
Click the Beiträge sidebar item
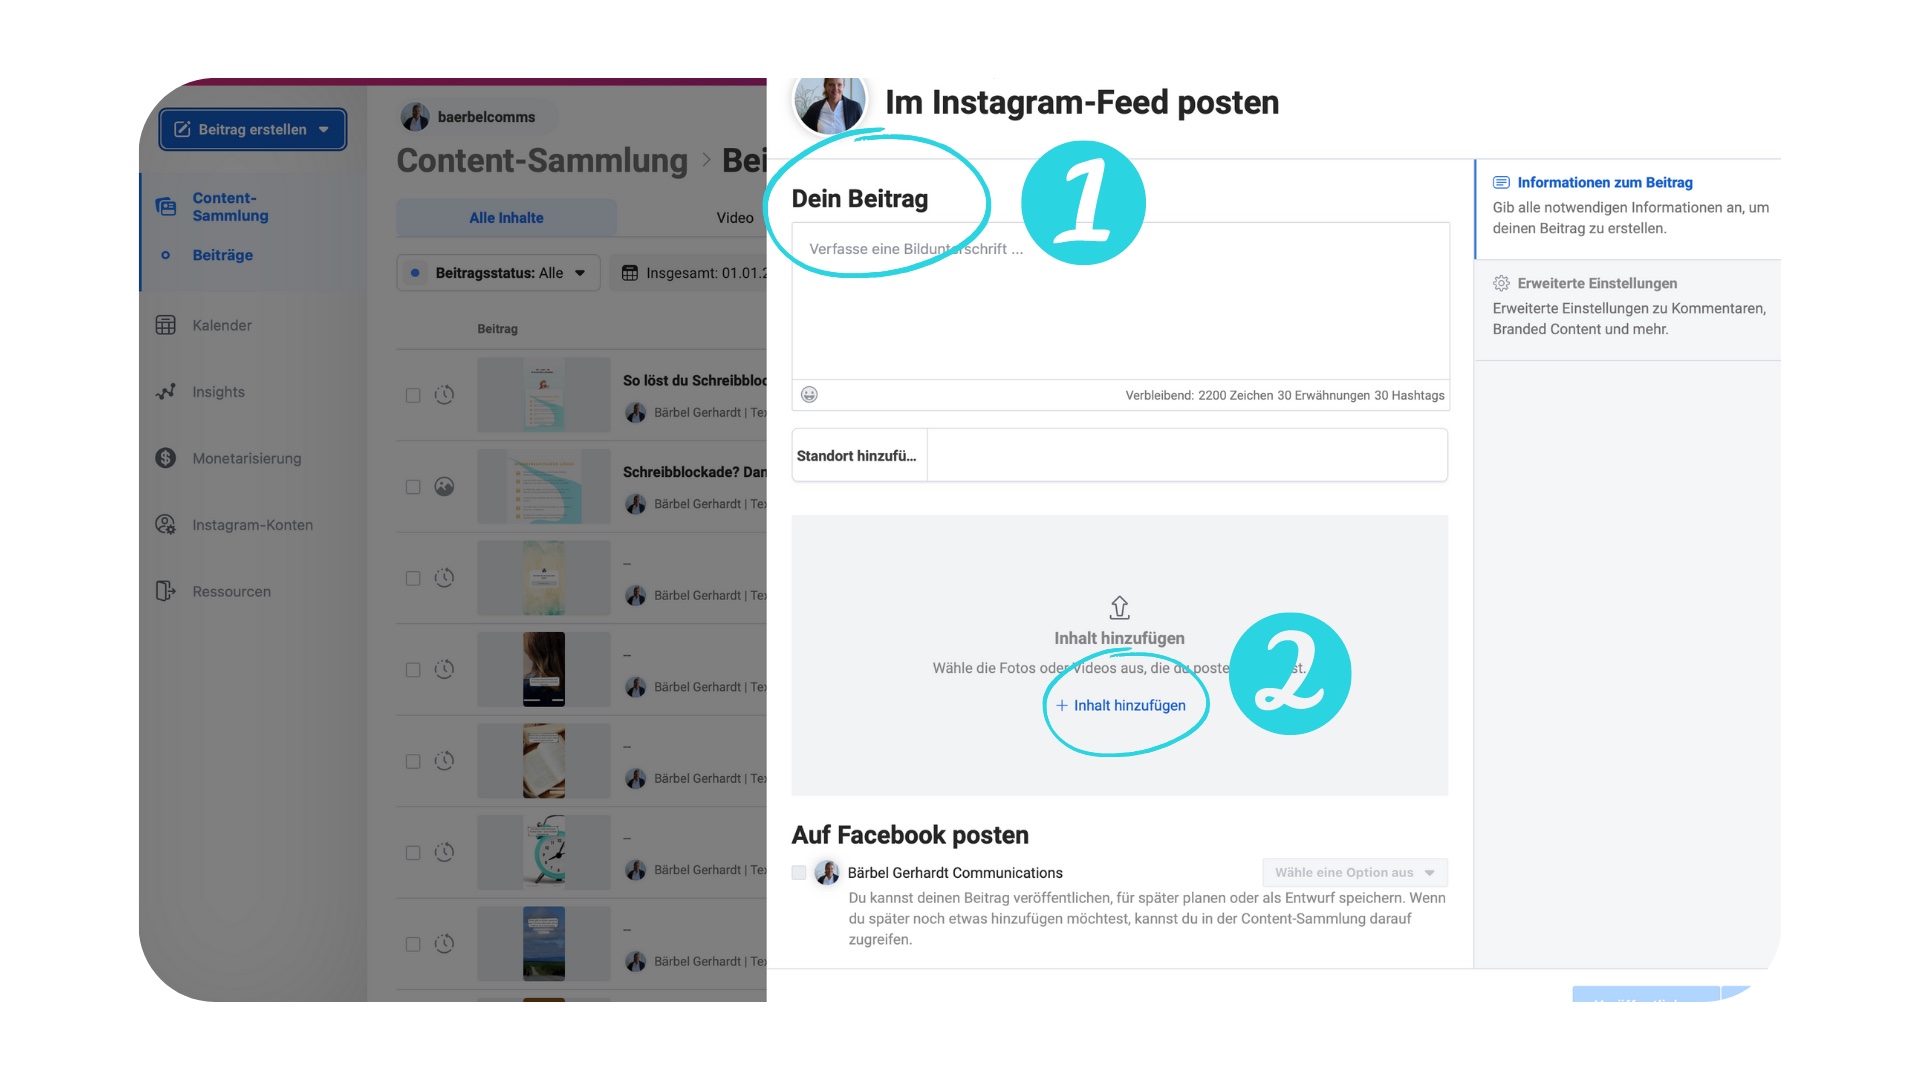pos(223,253)
